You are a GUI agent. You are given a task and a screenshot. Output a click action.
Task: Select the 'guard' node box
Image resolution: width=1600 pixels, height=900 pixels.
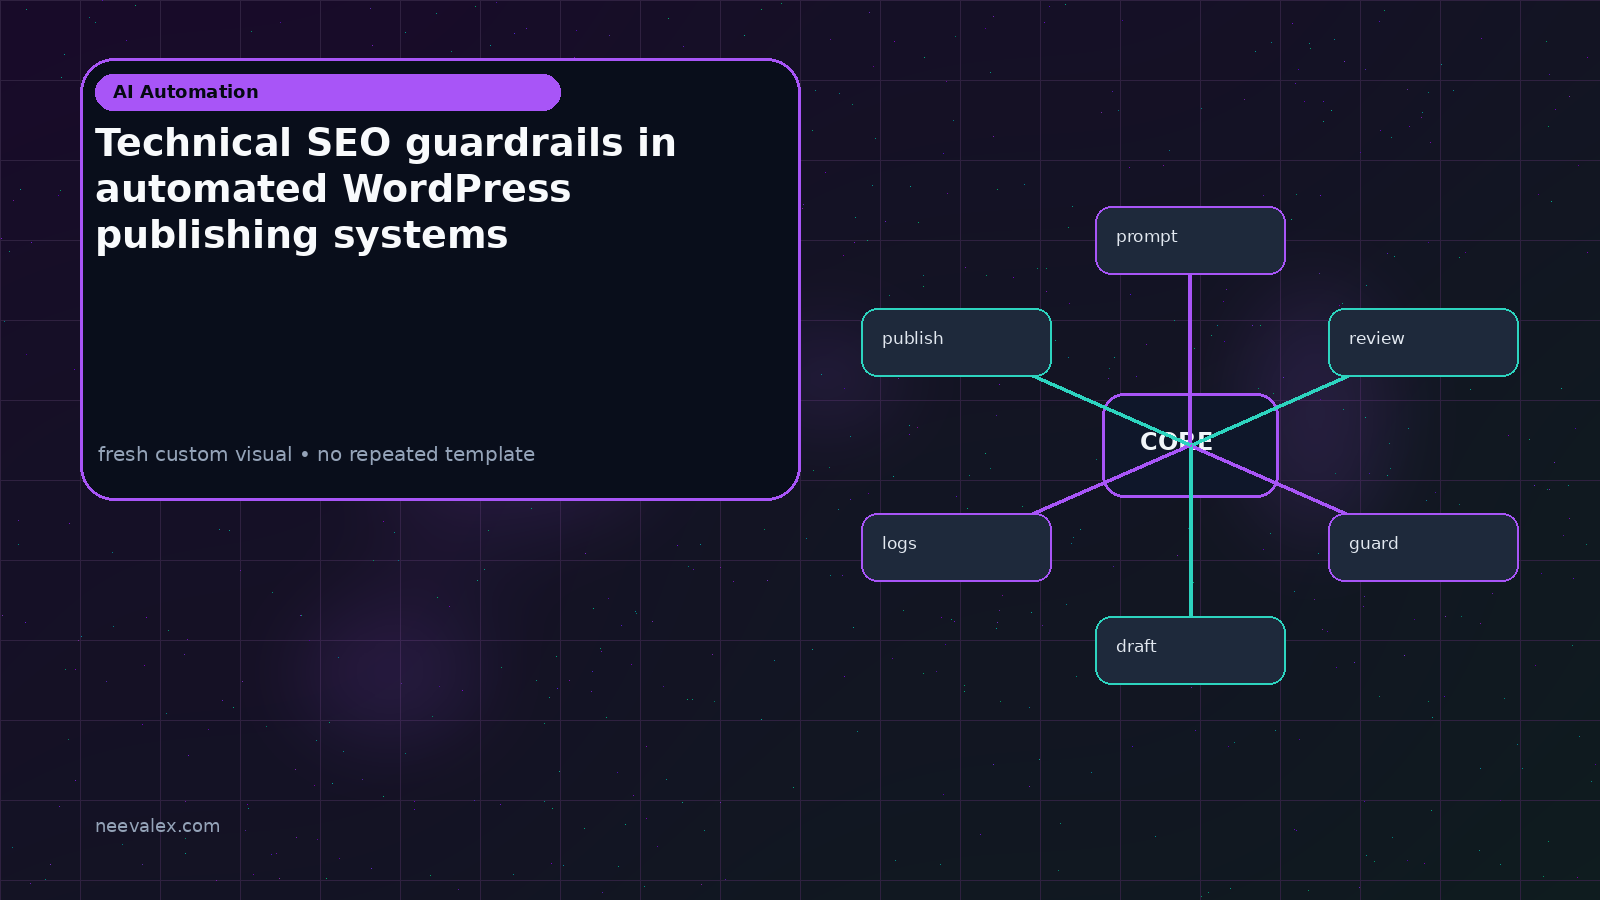coord(1423,547)
